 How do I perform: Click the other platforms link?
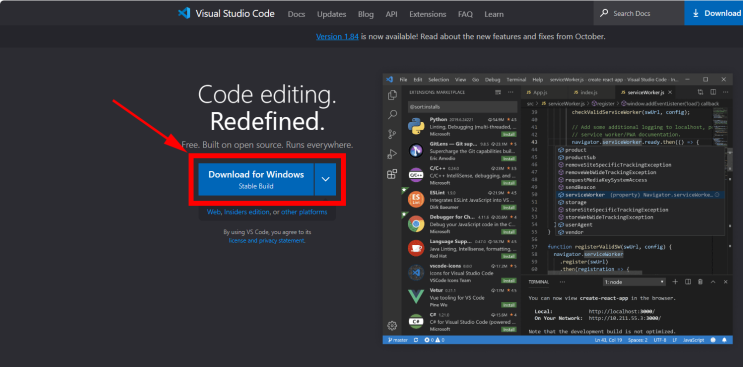[304, 212]
